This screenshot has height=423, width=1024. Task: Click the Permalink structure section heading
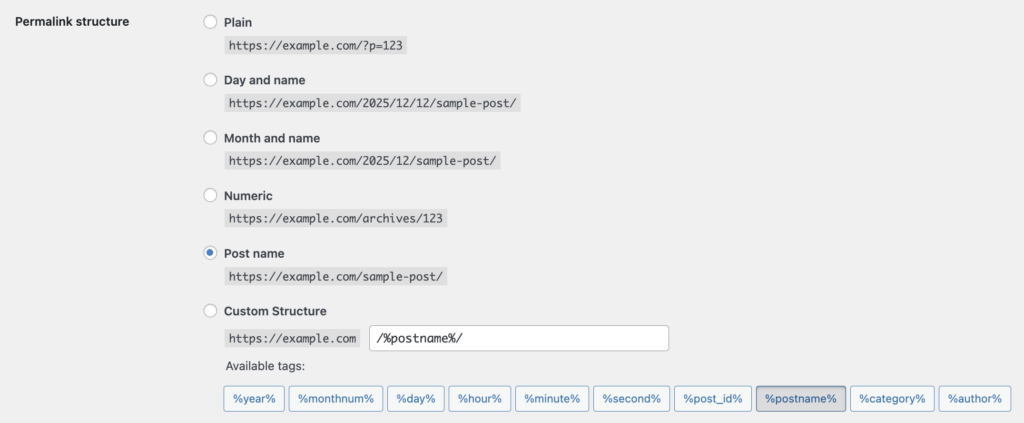tap(72, 22)
